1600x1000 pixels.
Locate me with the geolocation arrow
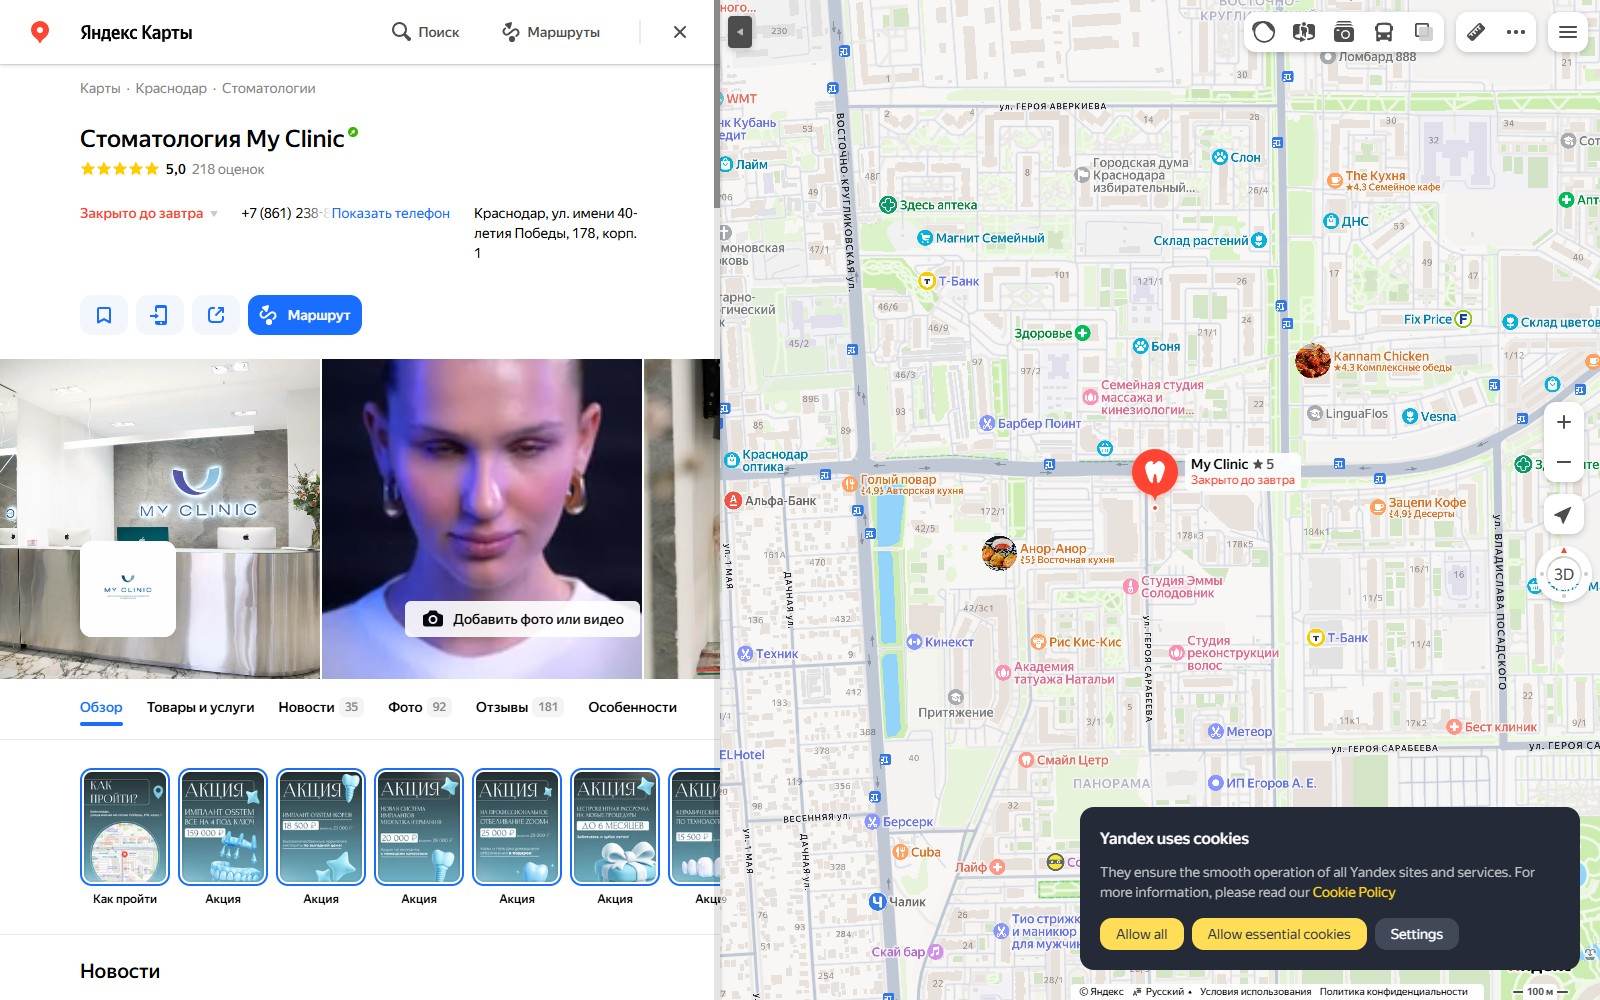pos(1564,515)
